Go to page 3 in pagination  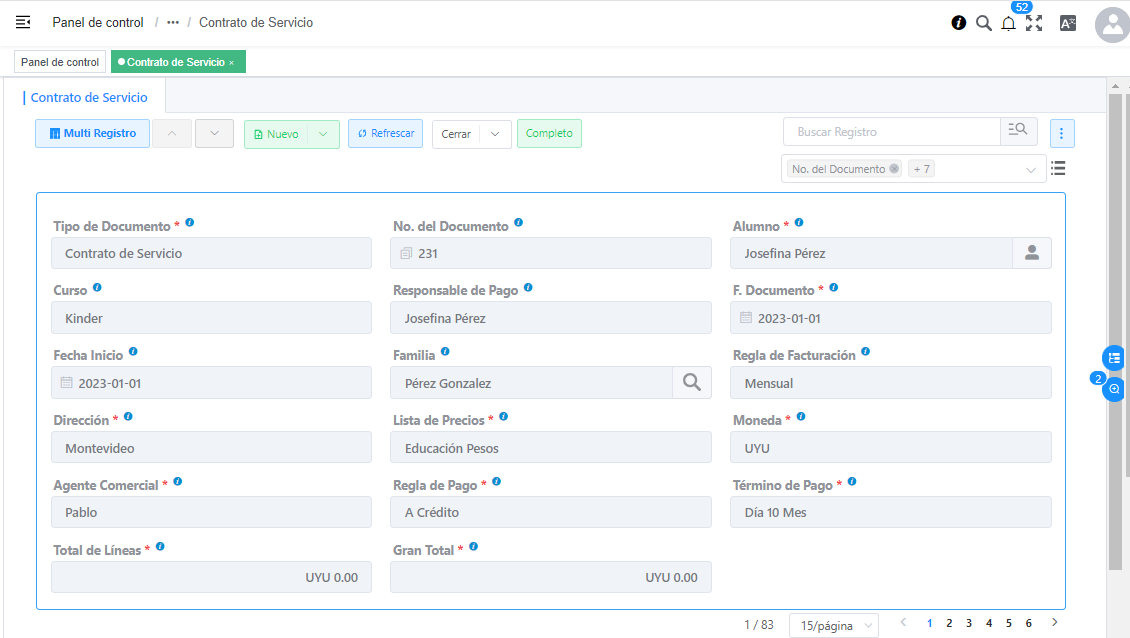(x=969, y=624)
